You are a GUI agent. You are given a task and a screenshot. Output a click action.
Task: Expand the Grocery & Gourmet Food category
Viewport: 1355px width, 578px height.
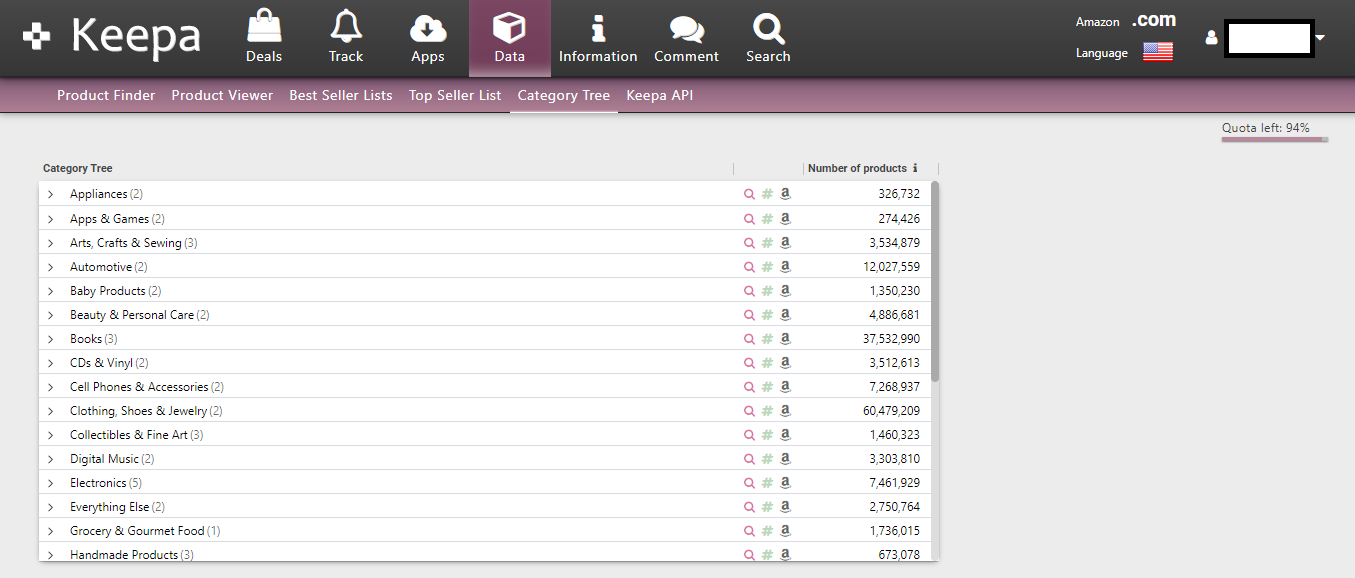[51, 530]
